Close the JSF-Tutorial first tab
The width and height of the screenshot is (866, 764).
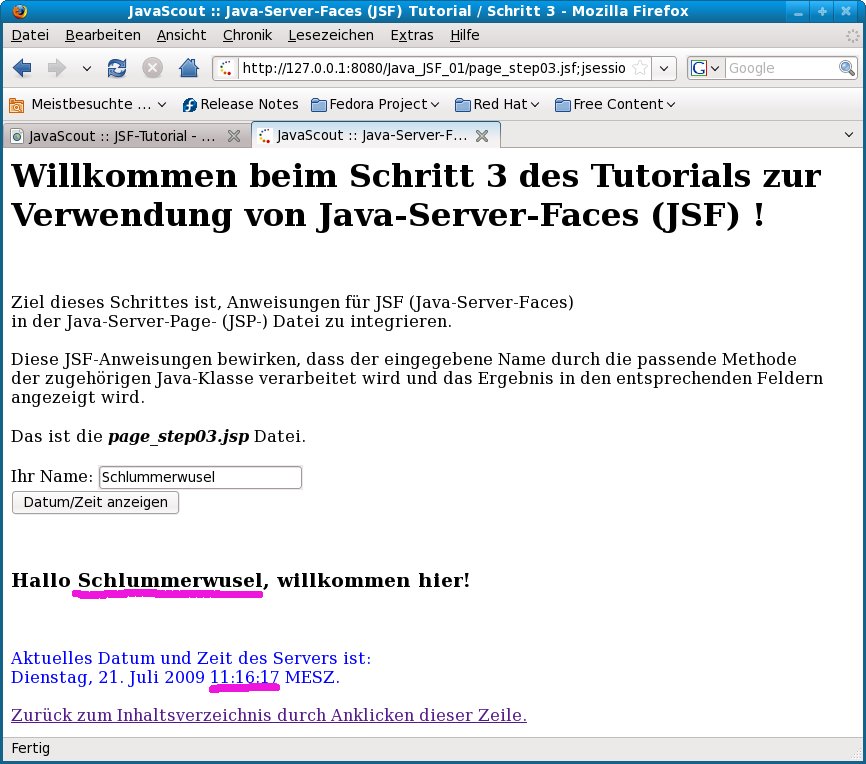234,135
